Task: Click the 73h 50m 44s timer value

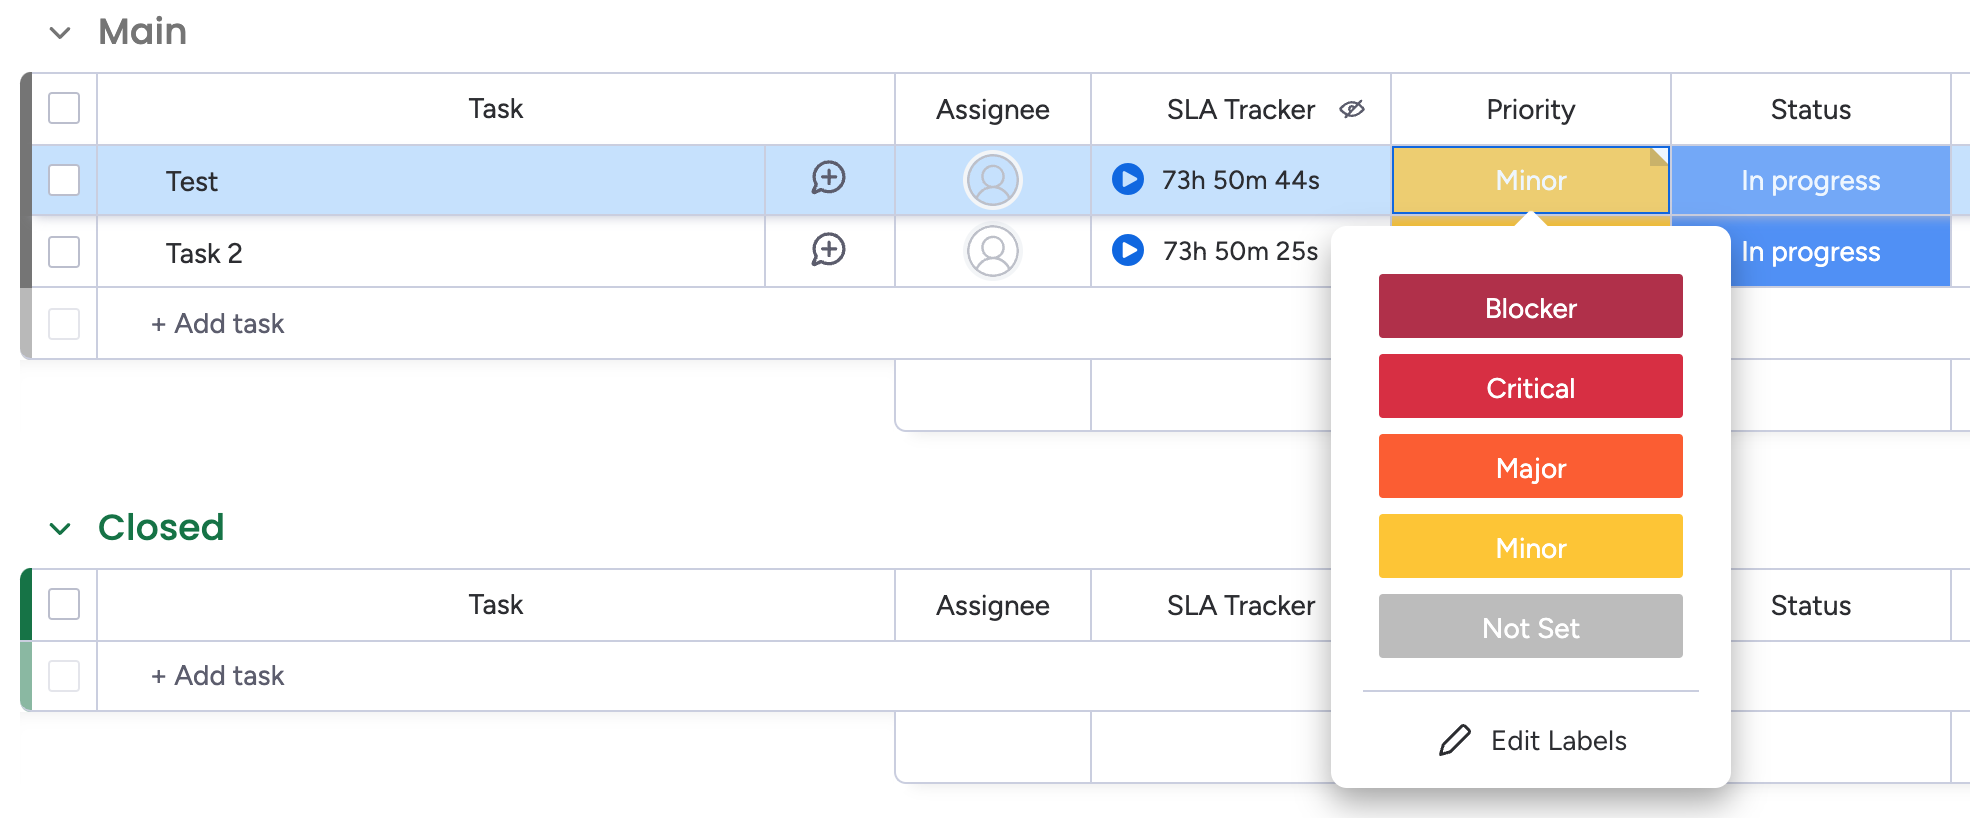Action: [1240, 180]
